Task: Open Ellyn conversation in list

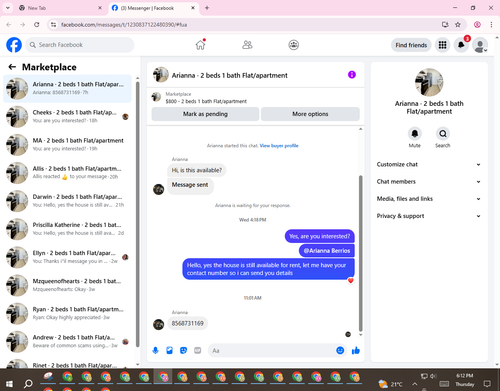Action: pyautogui.click(x=67, y=257)
